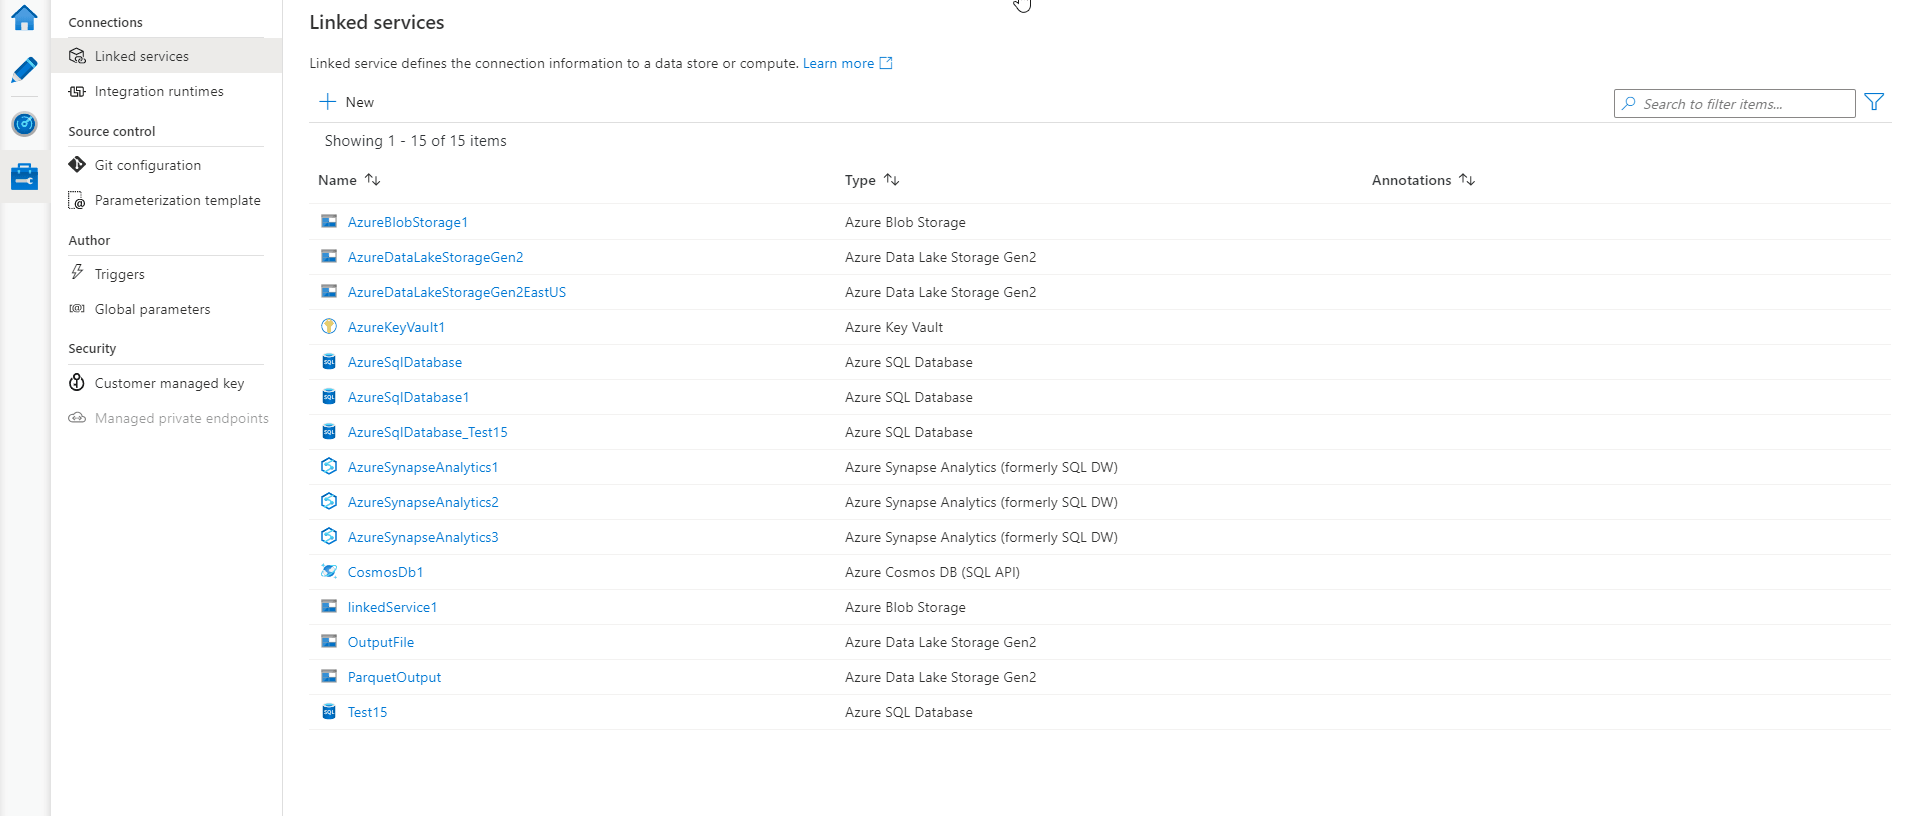Click the Annotations column header

click(x=1411, y=180)
